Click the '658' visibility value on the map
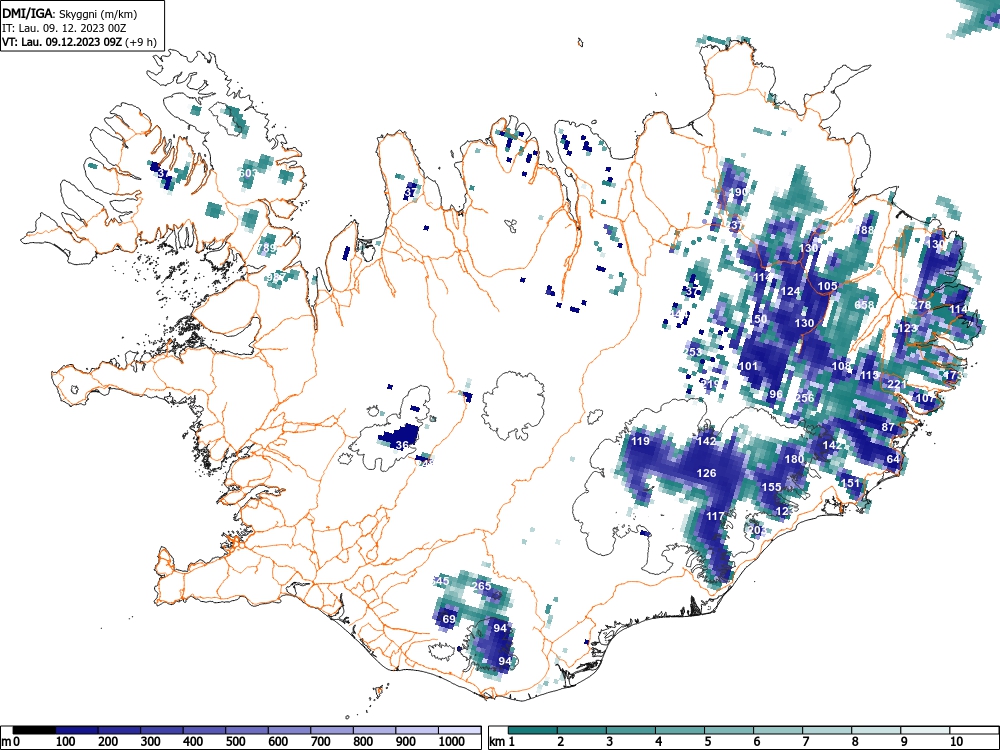1000x750 pixels. [864, 305]
